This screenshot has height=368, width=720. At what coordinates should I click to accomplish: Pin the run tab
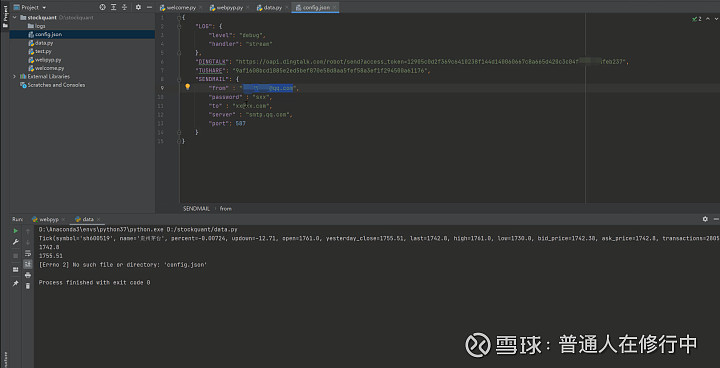pos(16,284)
